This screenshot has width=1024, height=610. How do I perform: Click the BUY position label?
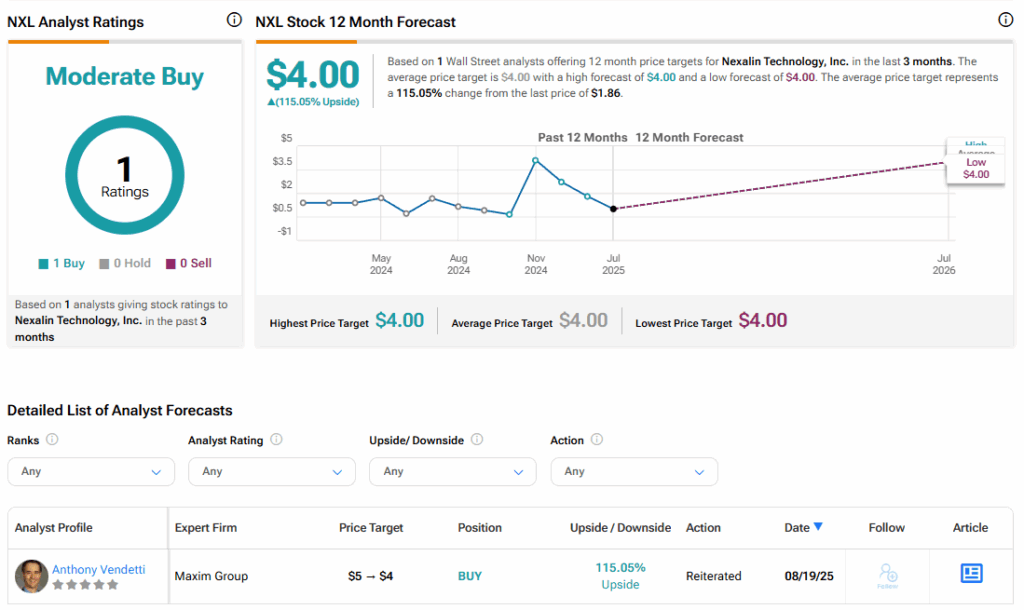[x=470, y=576]
